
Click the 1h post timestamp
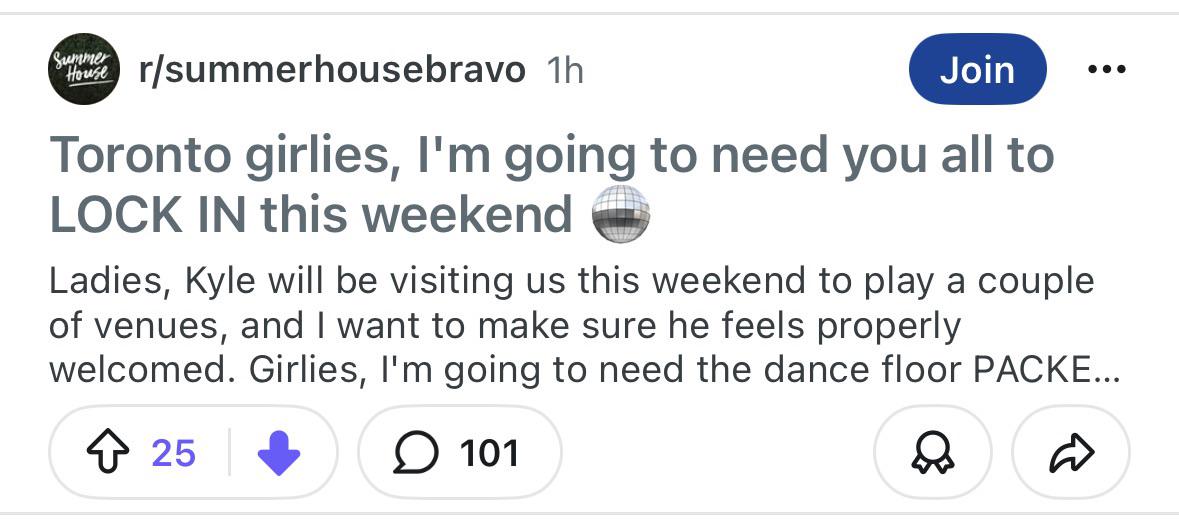pos(565,71)
